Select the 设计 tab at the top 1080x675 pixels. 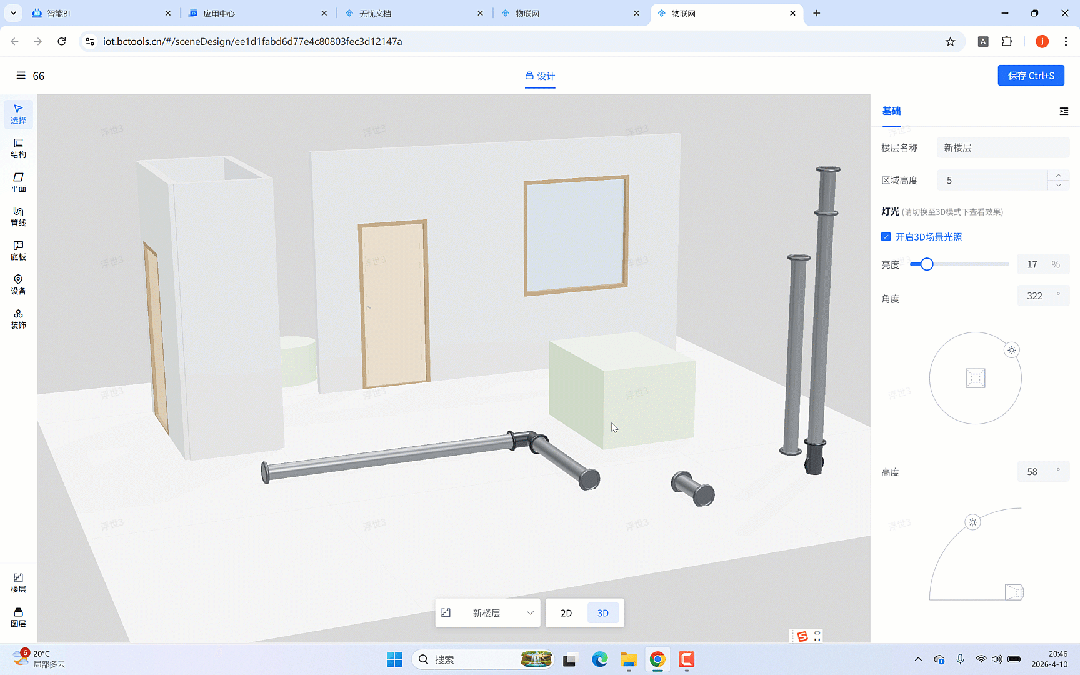pos(540,76)
